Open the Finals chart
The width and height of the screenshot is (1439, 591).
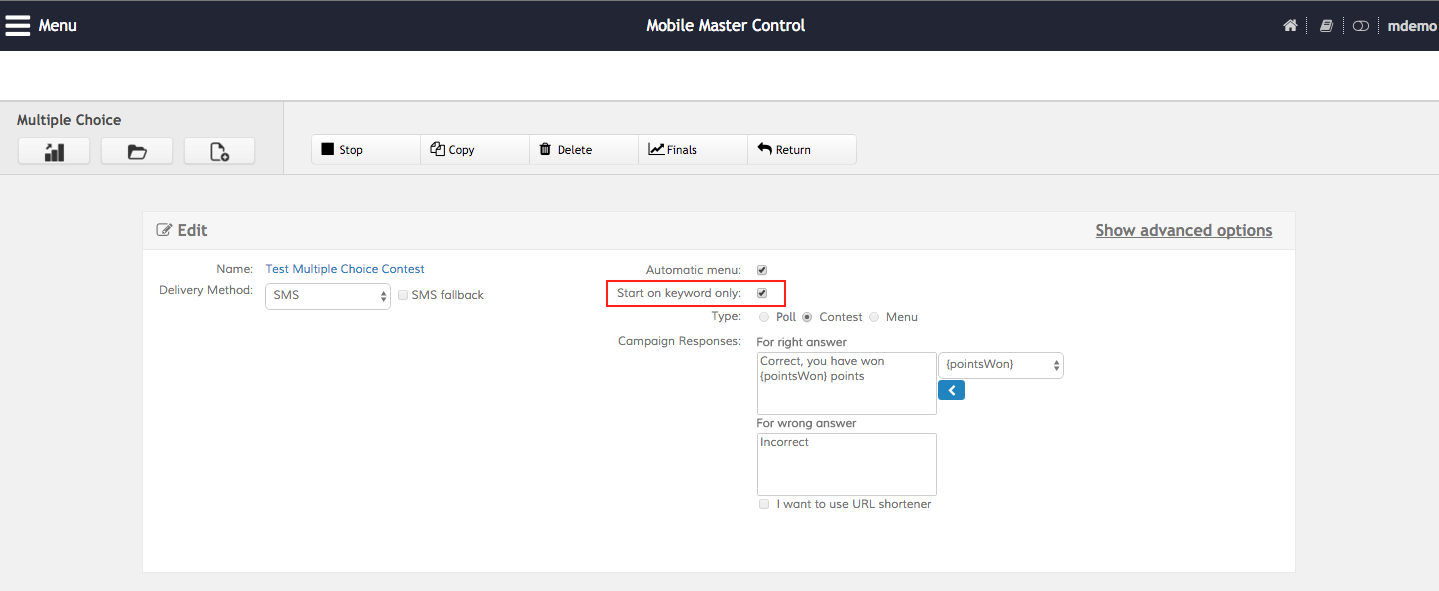692,150
